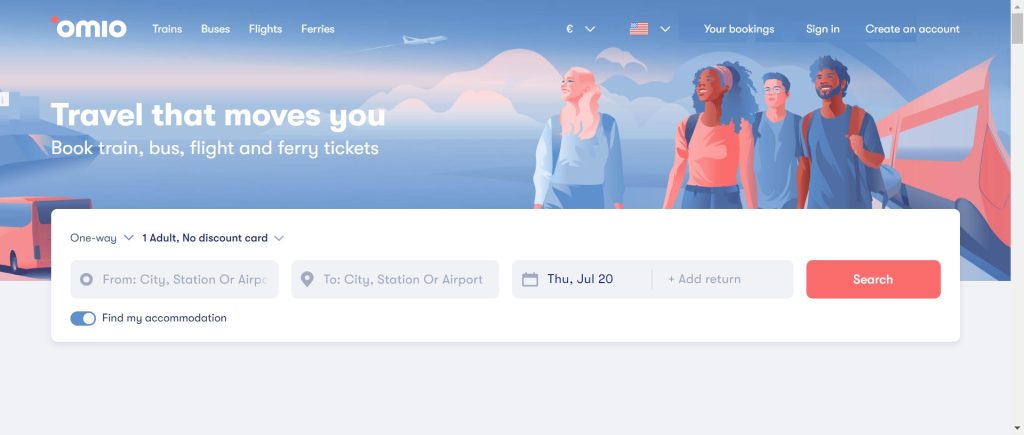Open Your bookings link
The height and width of the screenshot is (435, 1024).
click(x=739, y=29)
